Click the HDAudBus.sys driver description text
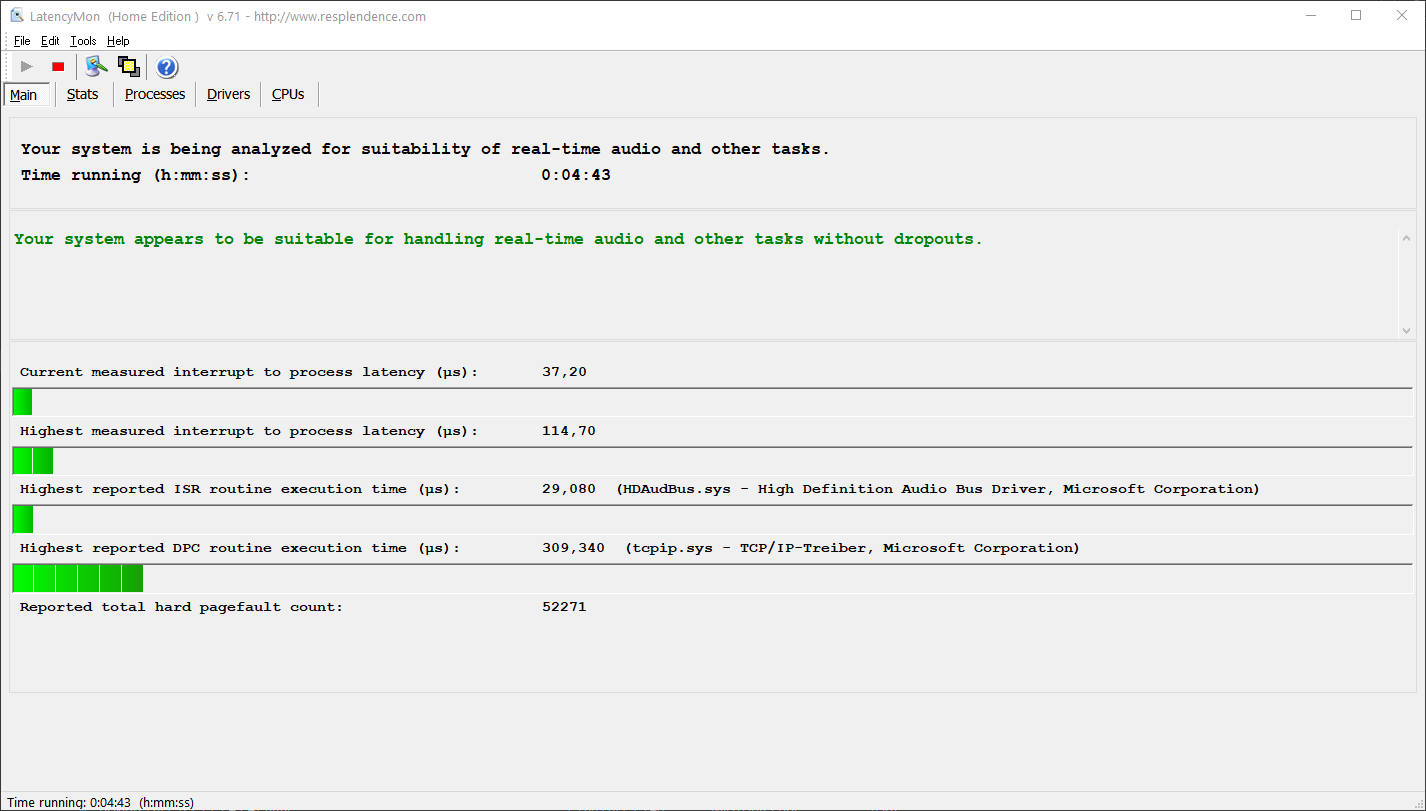Viewport: 1426px width, 811px height. pos(938,489)
